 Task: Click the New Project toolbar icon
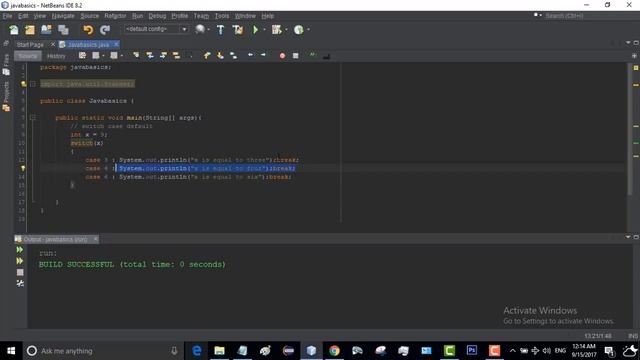click(30, 30)
